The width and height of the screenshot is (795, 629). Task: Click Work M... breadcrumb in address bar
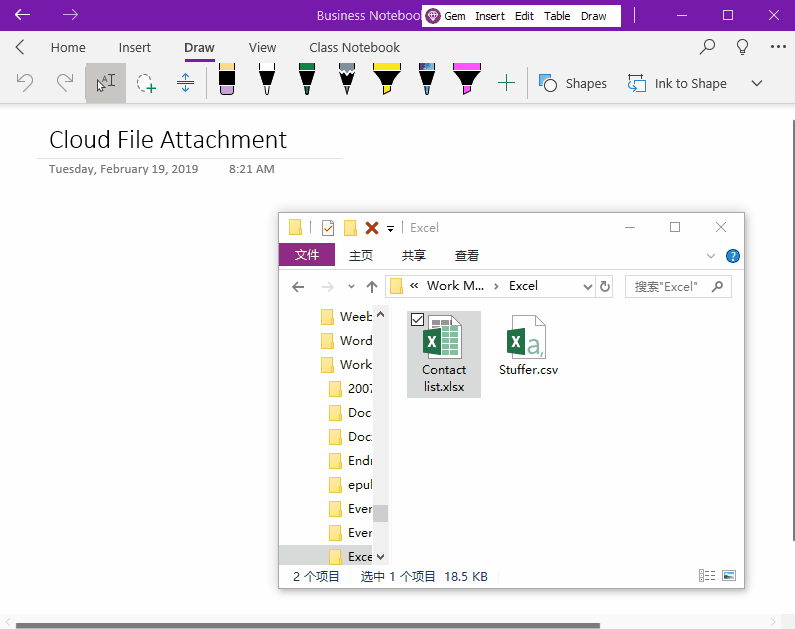tap(455, 286)
